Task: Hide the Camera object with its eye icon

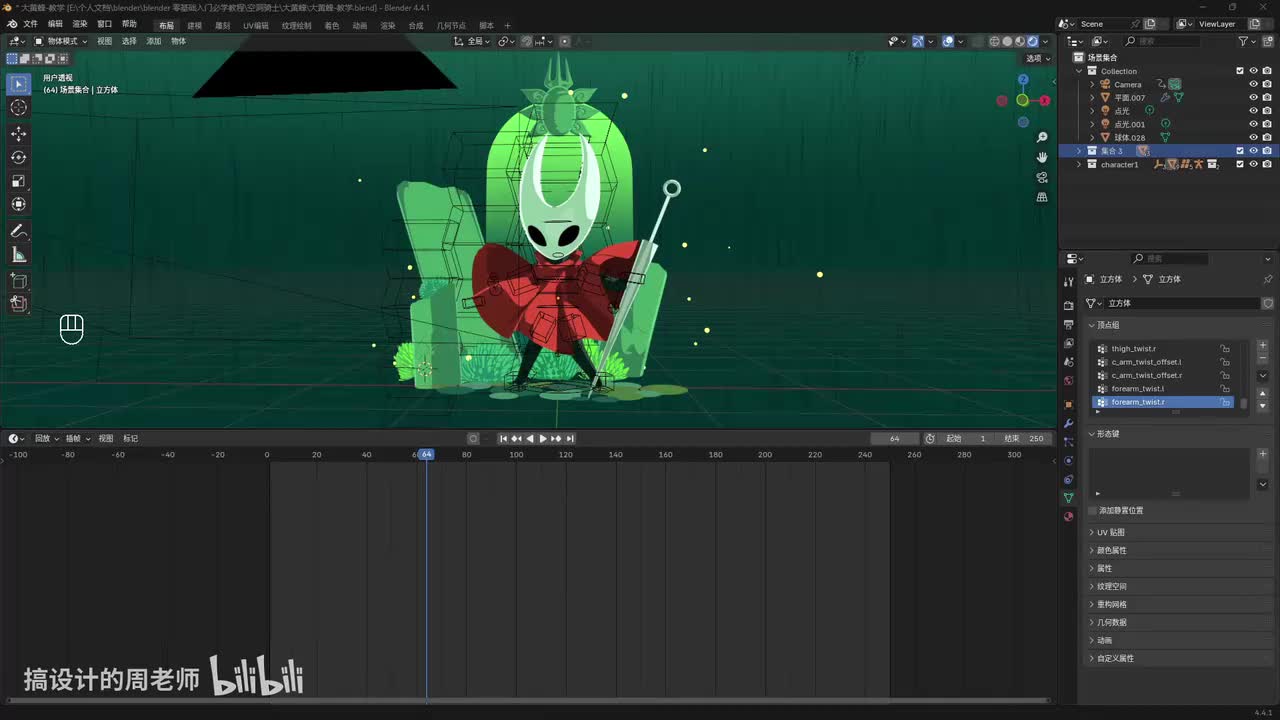Action: [x=1253, y=85]
